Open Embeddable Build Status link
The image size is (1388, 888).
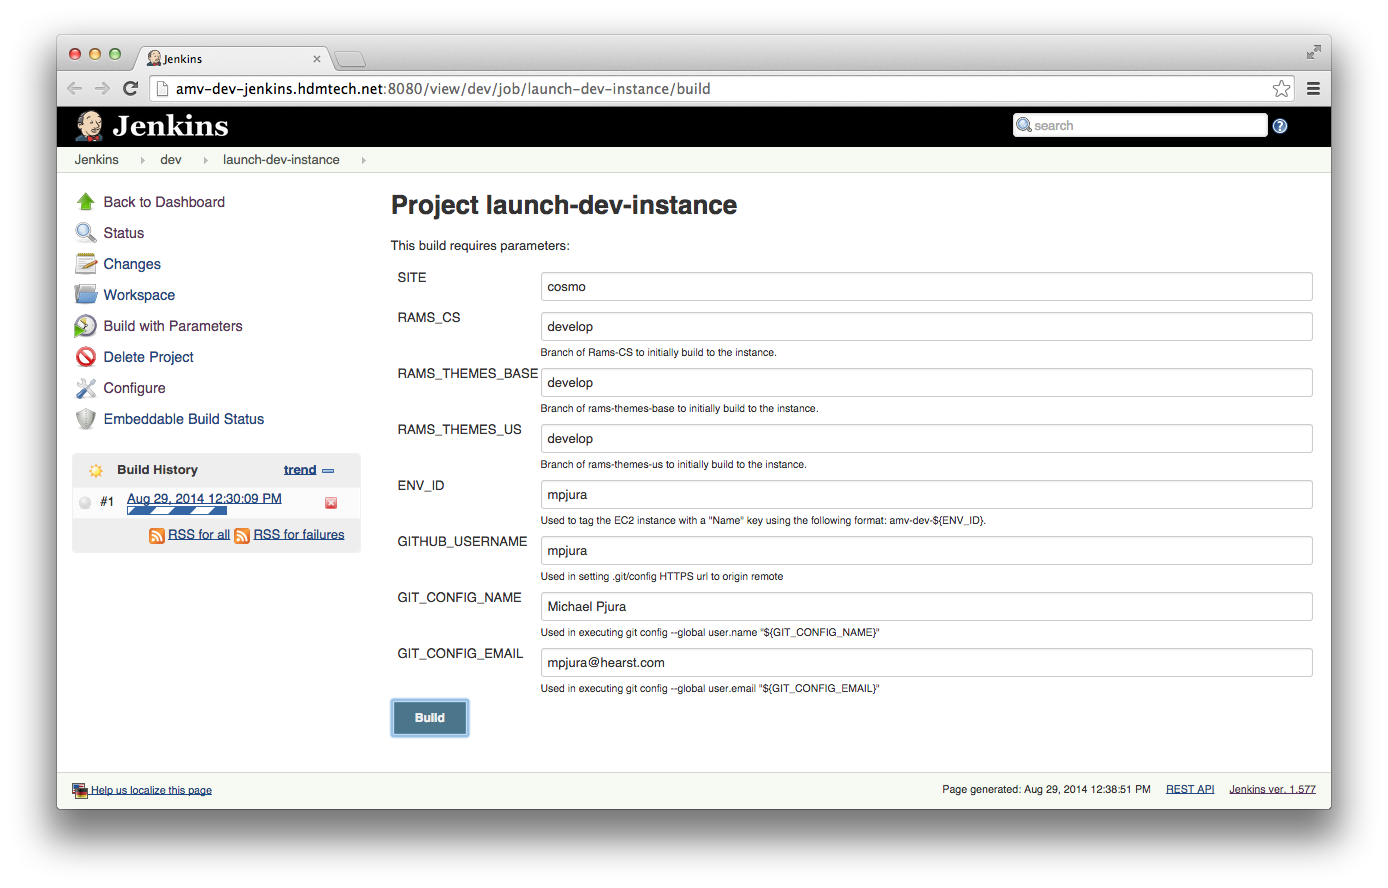184,419
